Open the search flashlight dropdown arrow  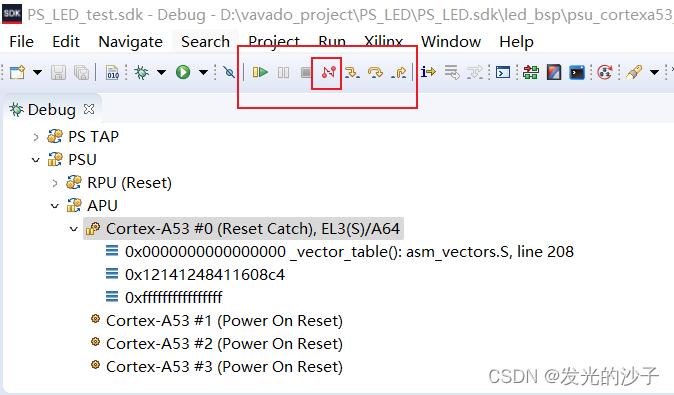(654, 72)
